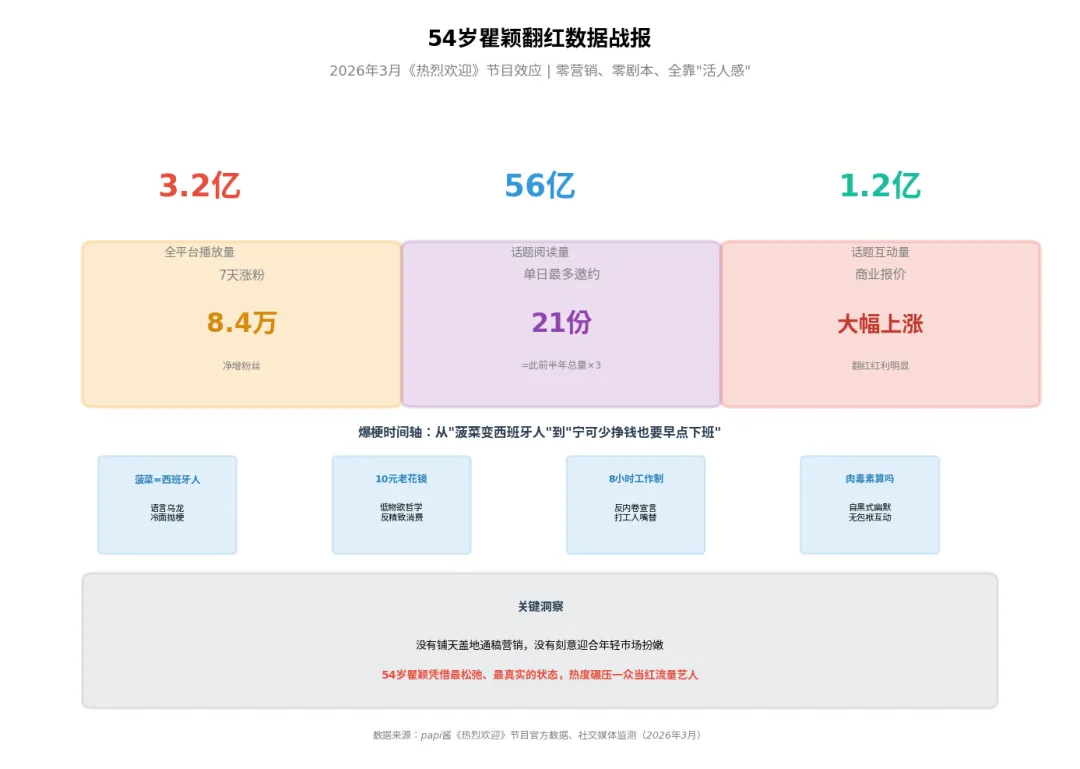Click the "8.4万" new followers figure

(240, 323)
